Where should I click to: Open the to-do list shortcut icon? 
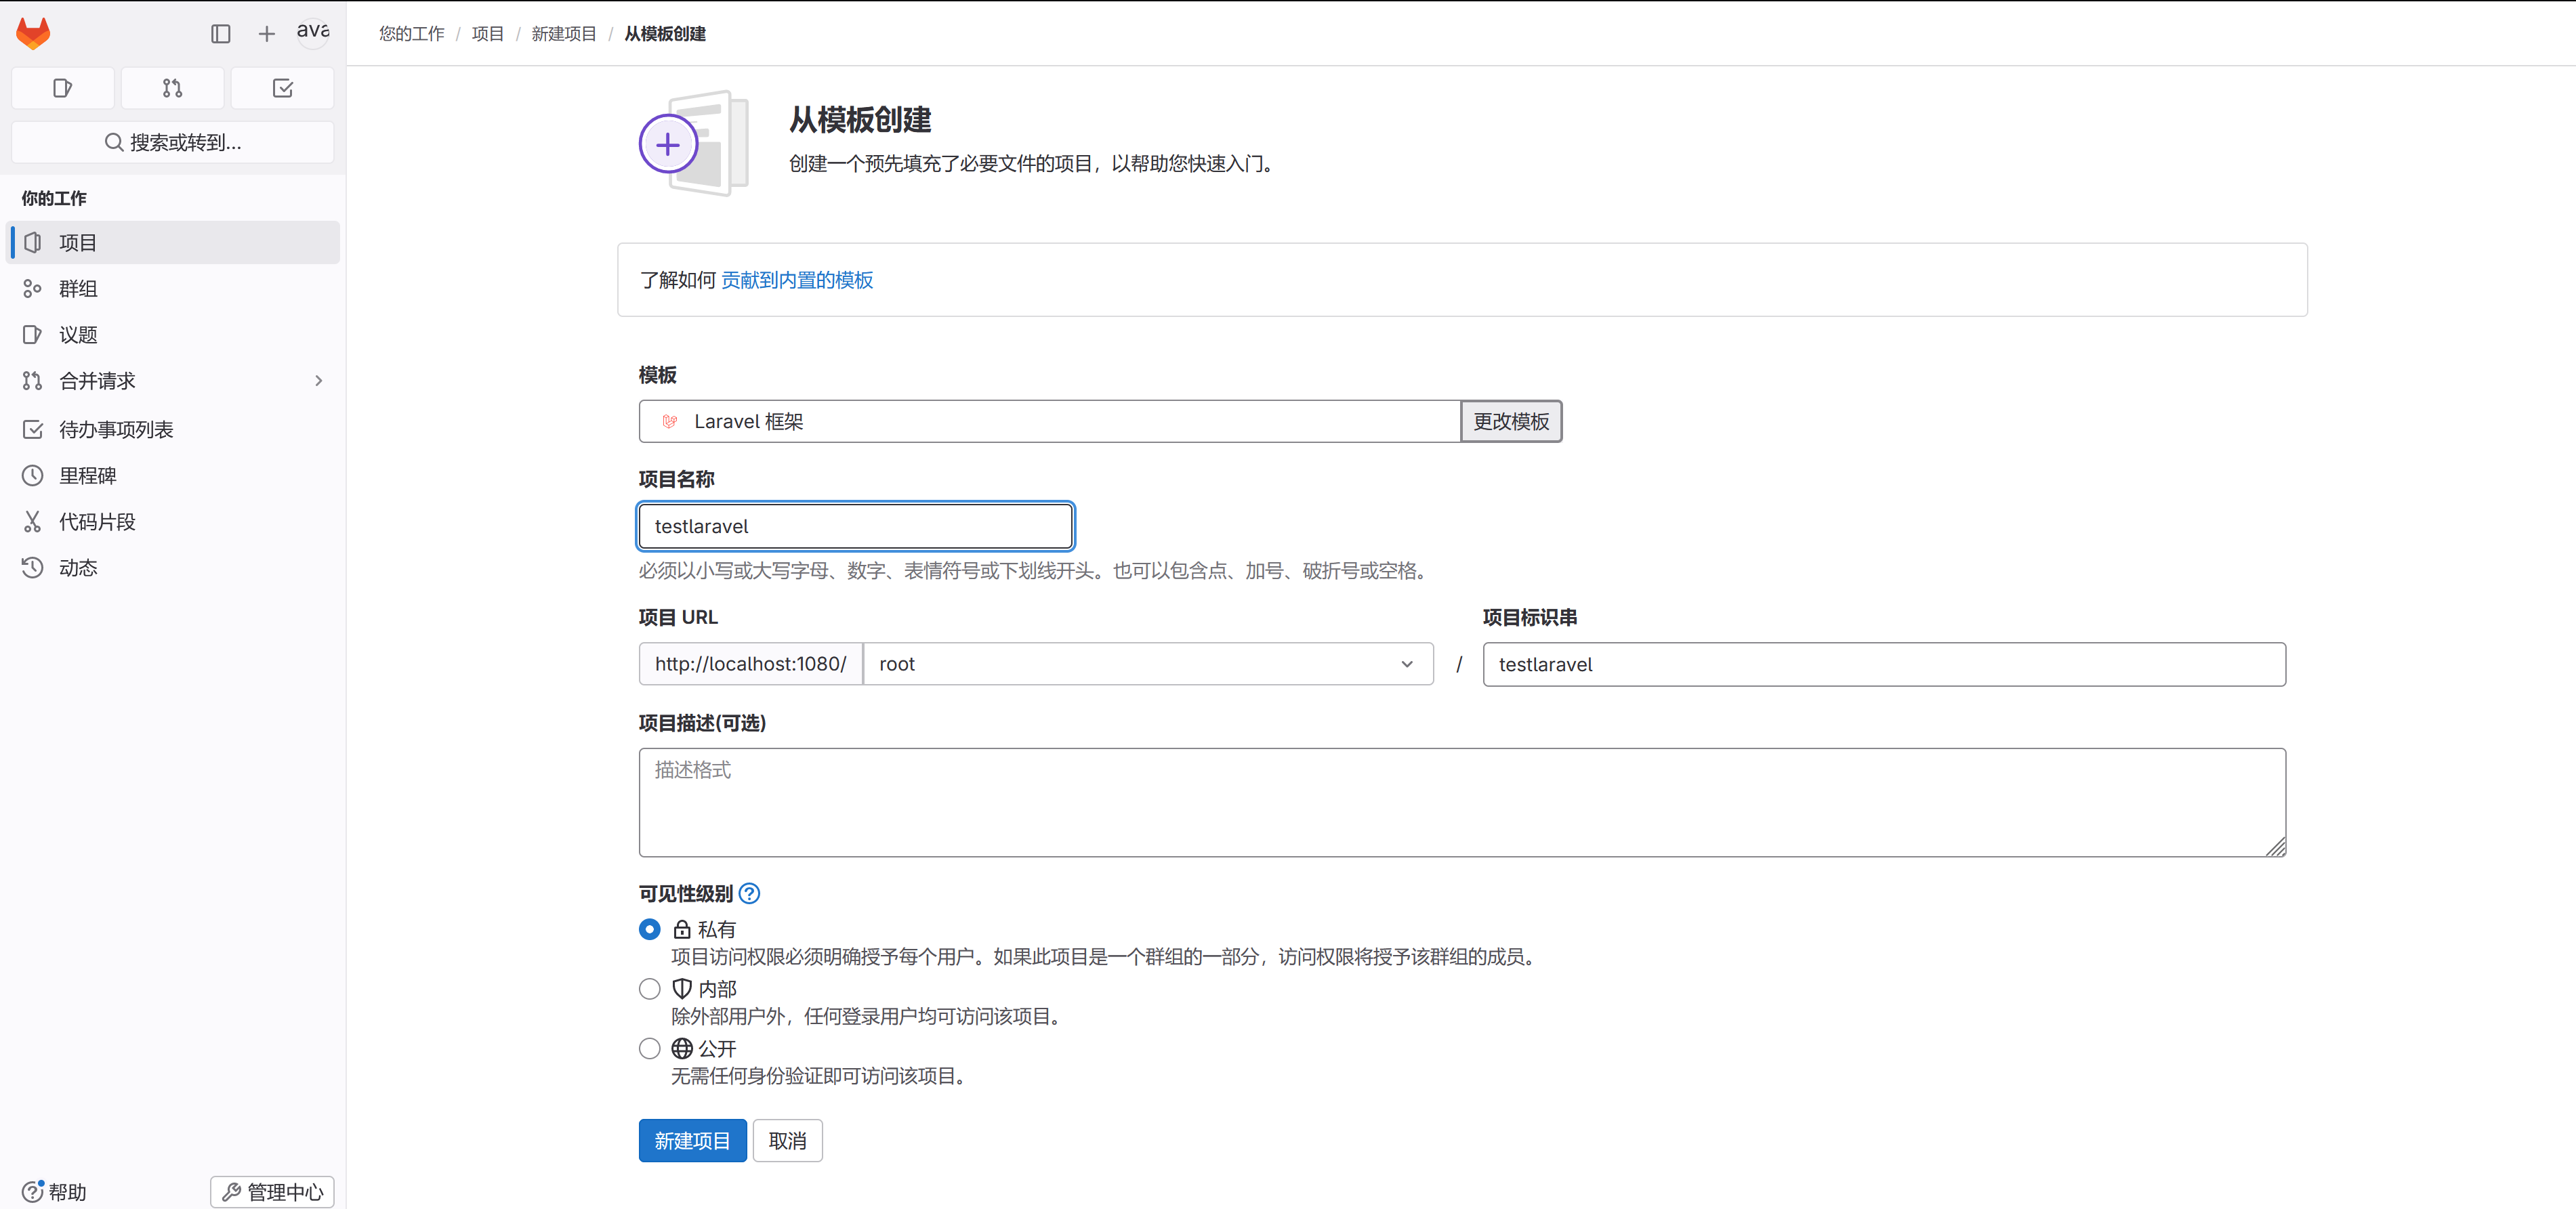(283, 88)
